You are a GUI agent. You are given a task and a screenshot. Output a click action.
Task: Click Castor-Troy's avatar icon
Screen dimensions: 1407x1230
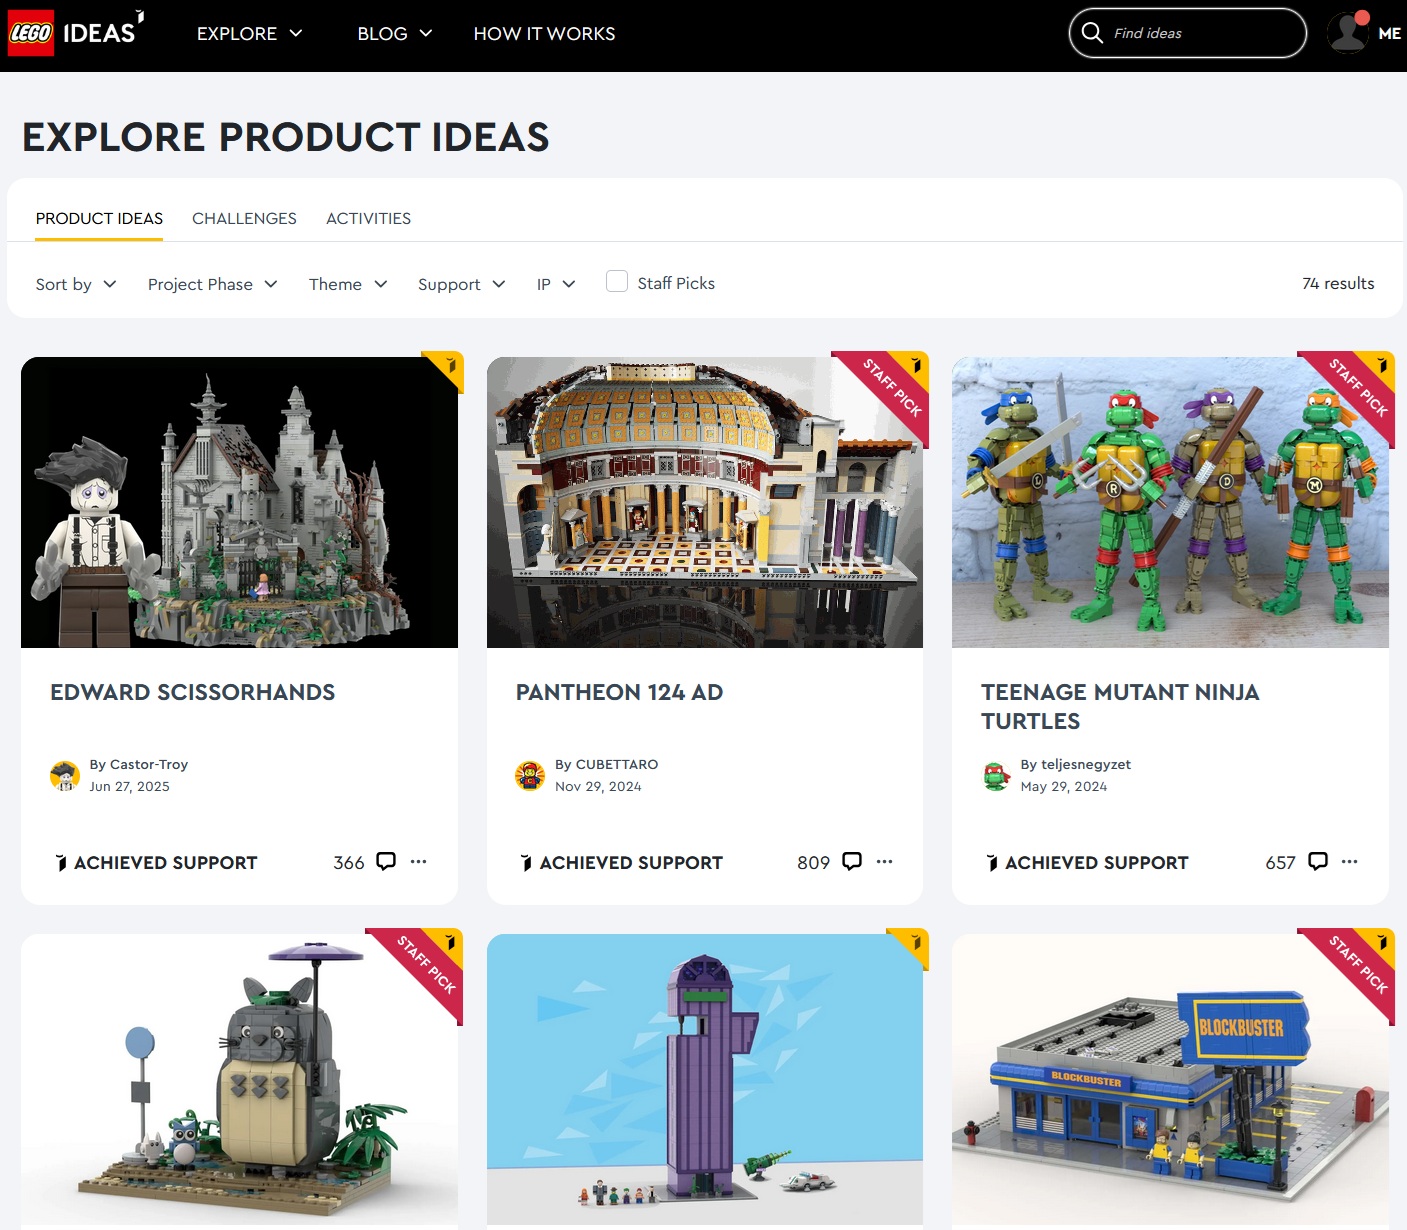[65, 775]
